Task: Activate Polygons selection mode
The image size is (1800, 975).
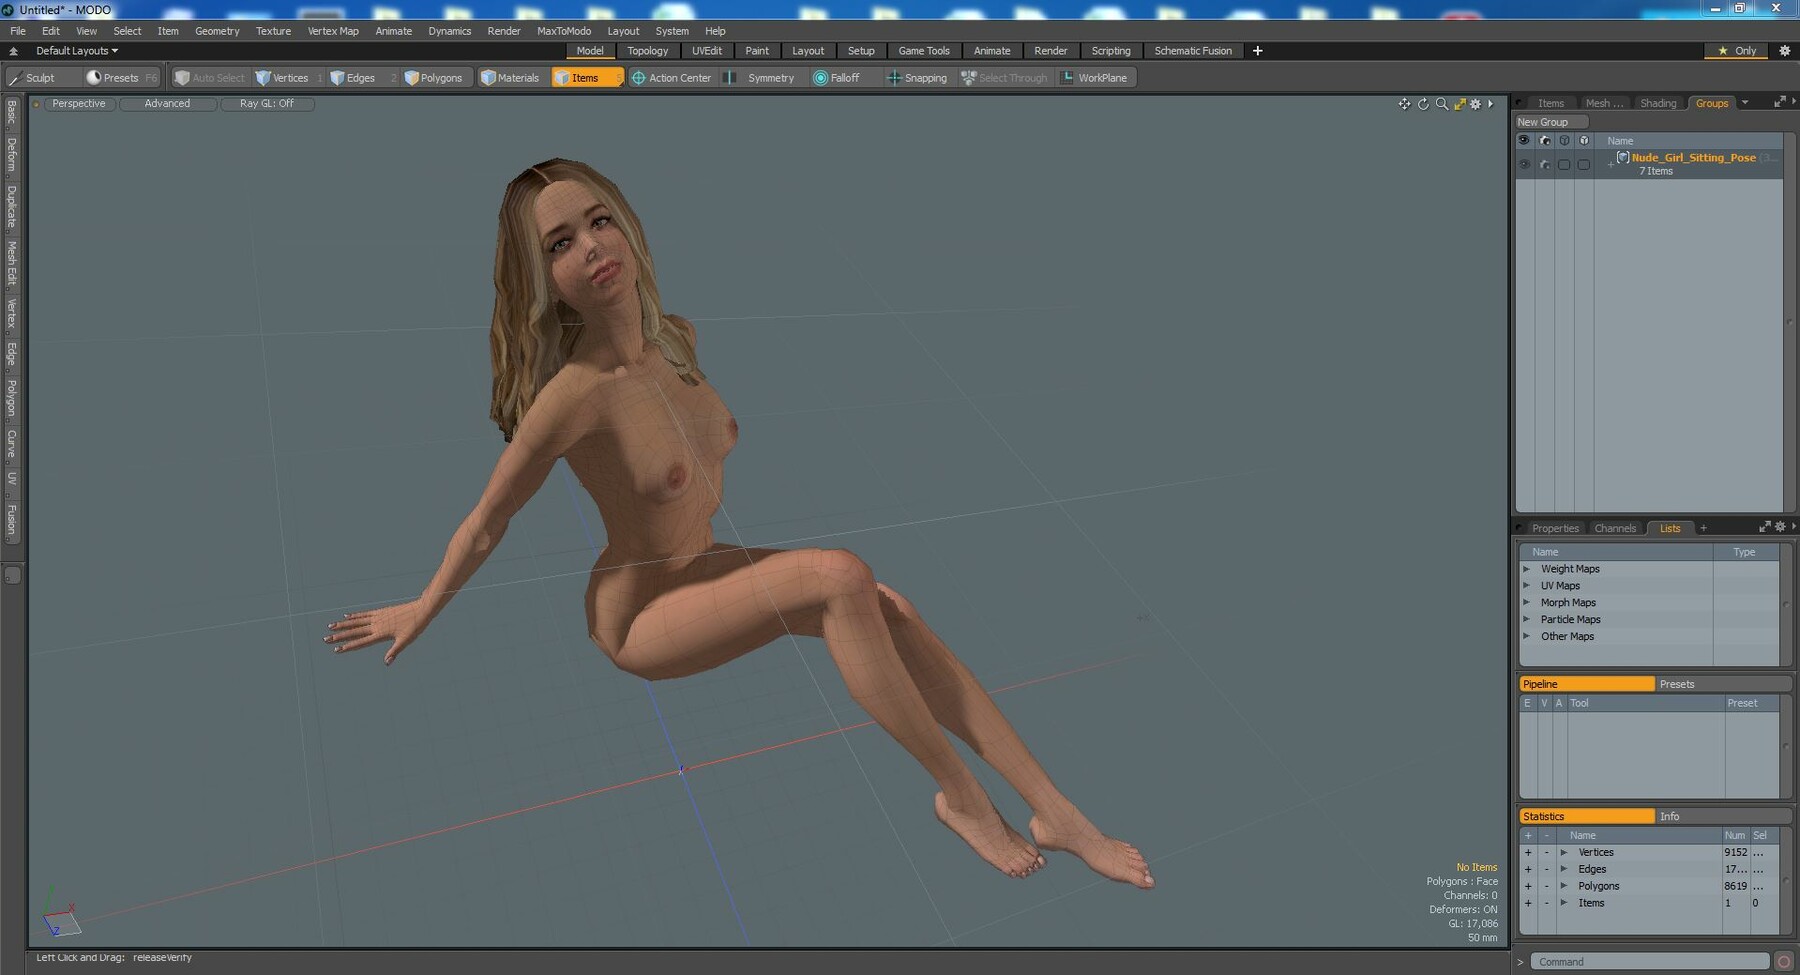Action: 434,78
